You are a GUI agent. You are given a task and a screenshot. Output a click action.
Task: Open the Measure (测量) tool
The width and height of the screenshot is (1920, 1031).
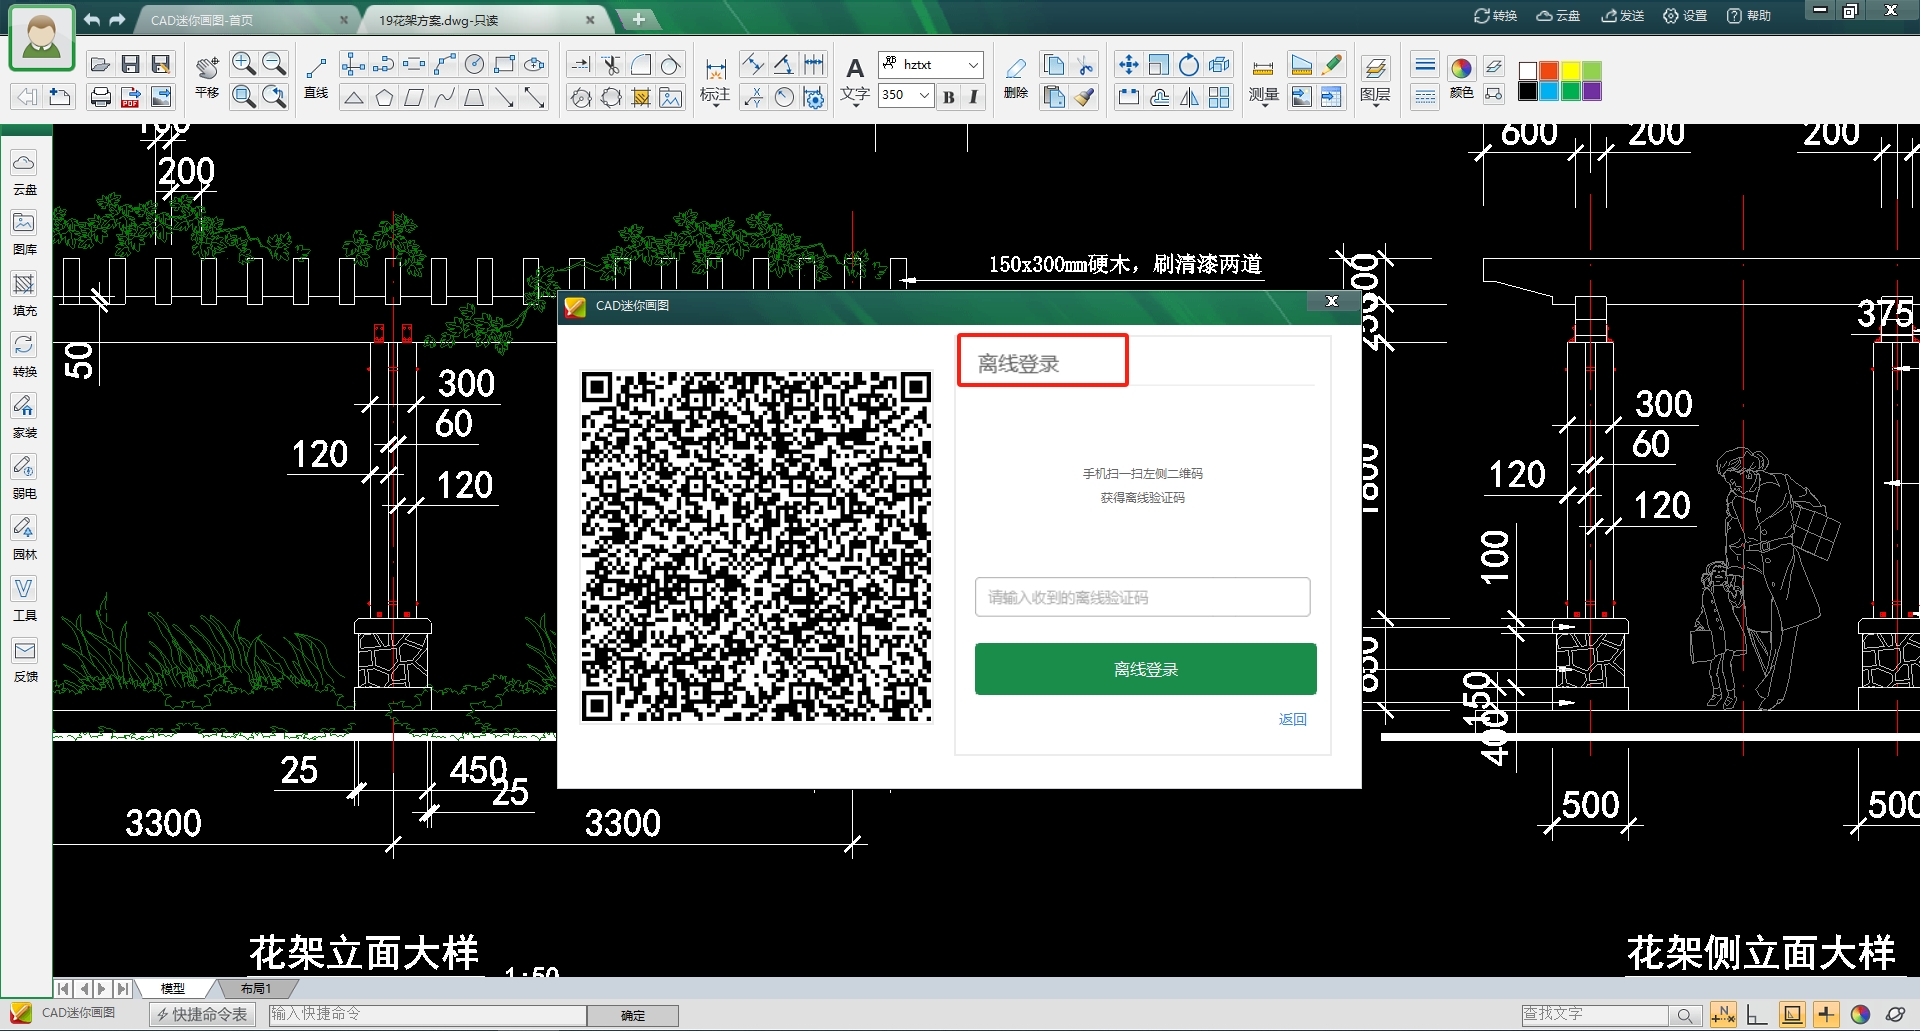[1264, 75]
